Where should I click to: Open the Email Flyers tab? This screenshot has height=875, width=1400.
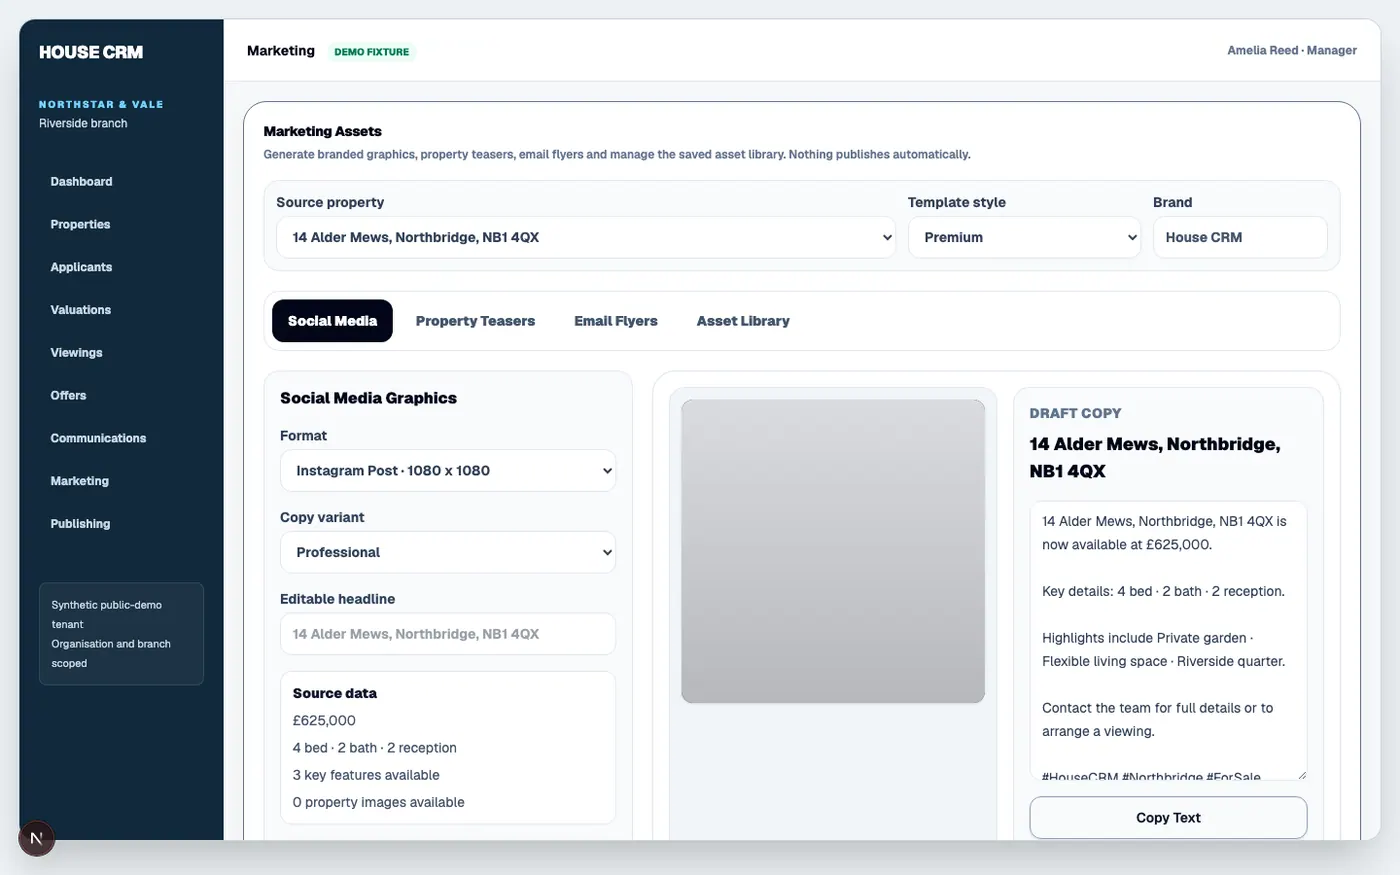click(616, 321)
